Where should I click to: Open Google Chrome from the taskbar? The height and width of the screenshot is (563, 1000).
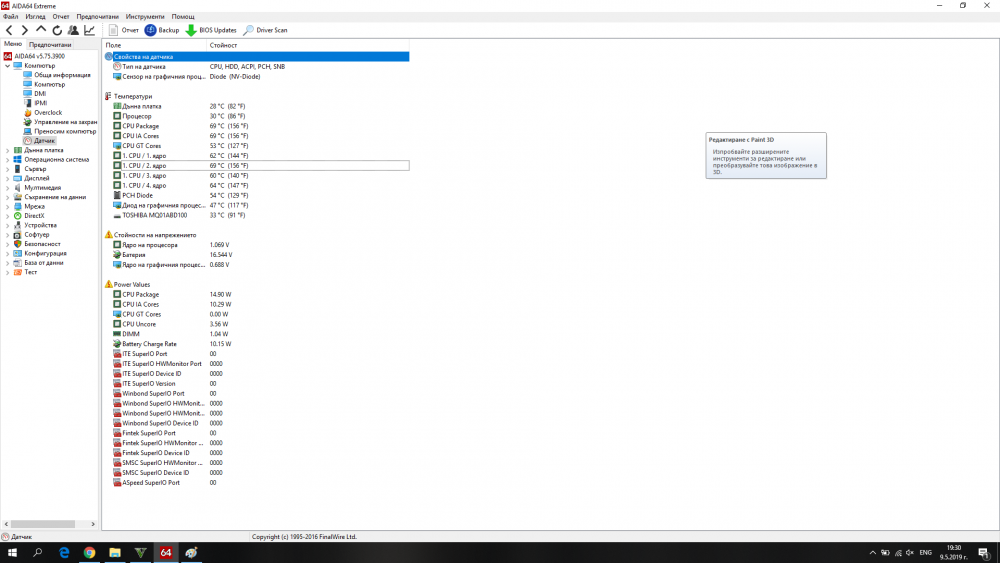89,553
